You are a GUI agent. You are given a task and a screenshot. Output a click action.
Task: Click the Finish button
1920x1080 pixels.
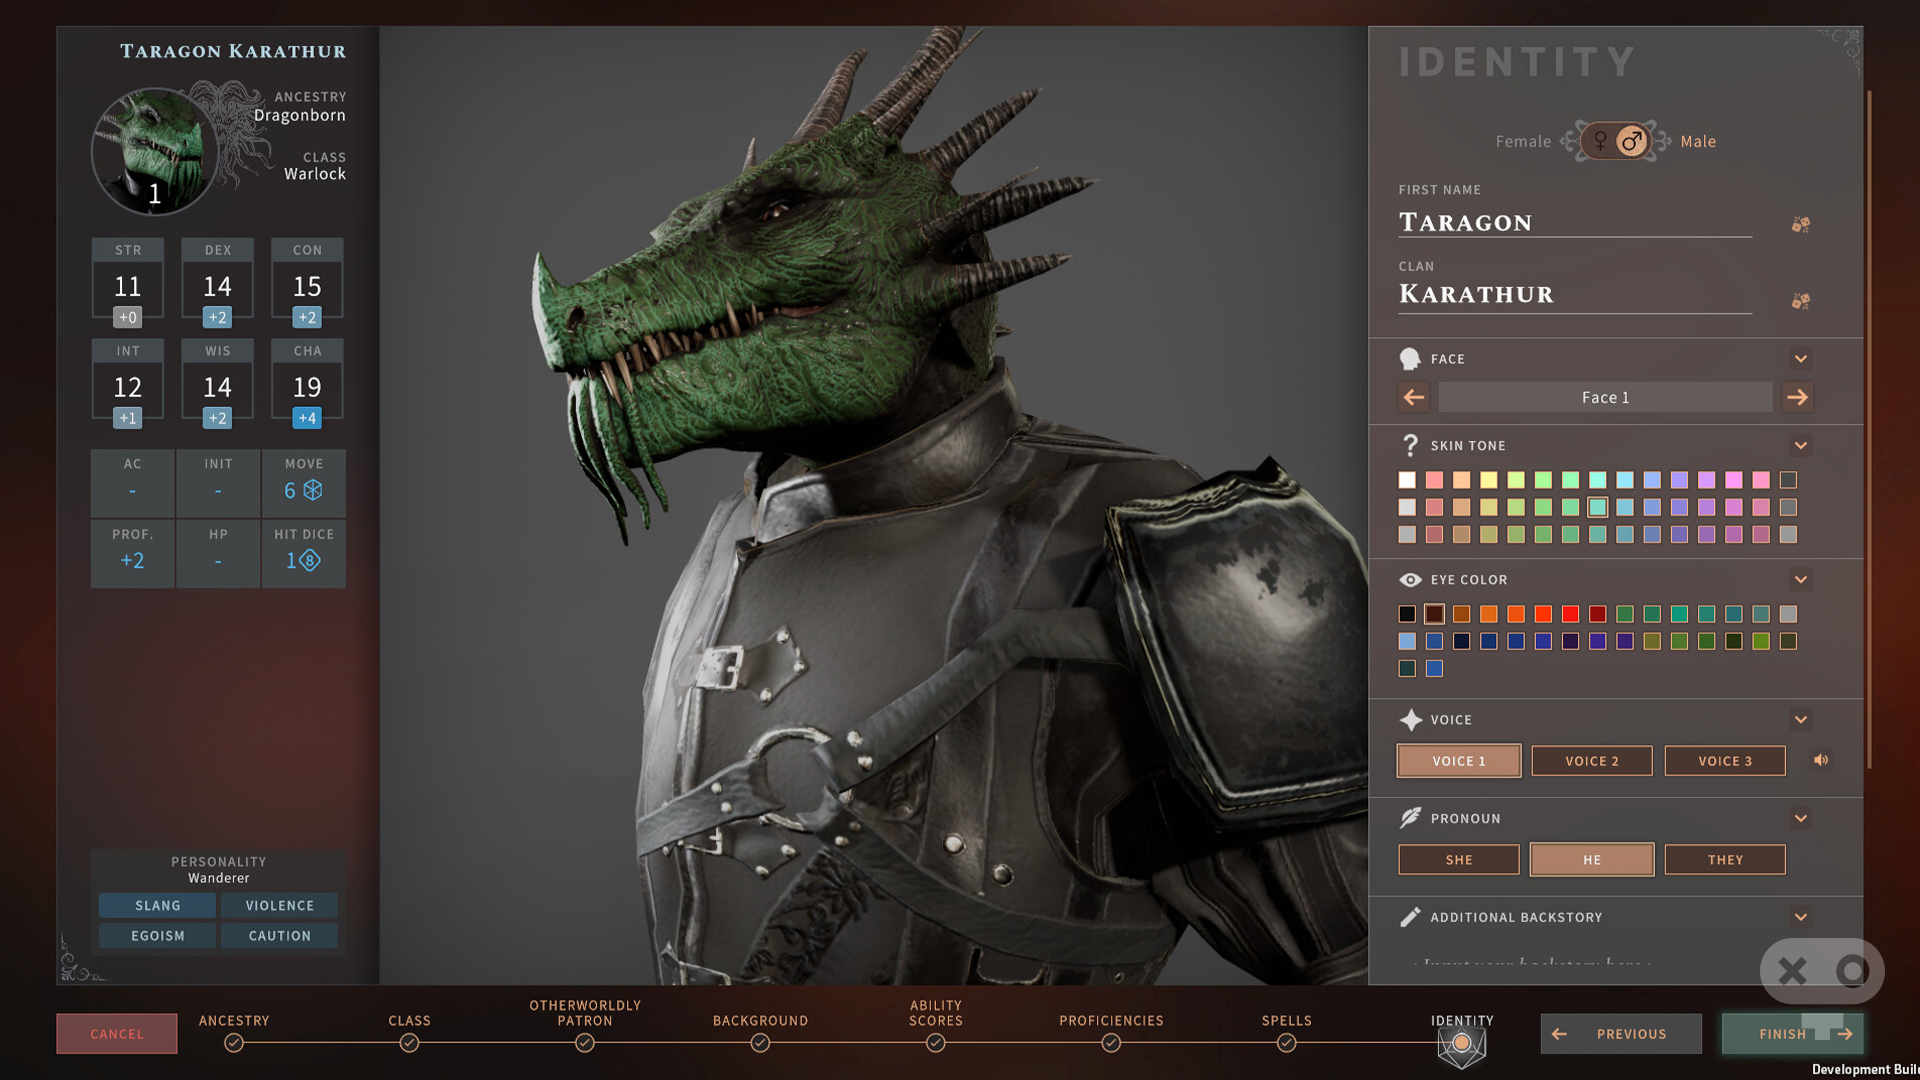pos(1793,1034)
